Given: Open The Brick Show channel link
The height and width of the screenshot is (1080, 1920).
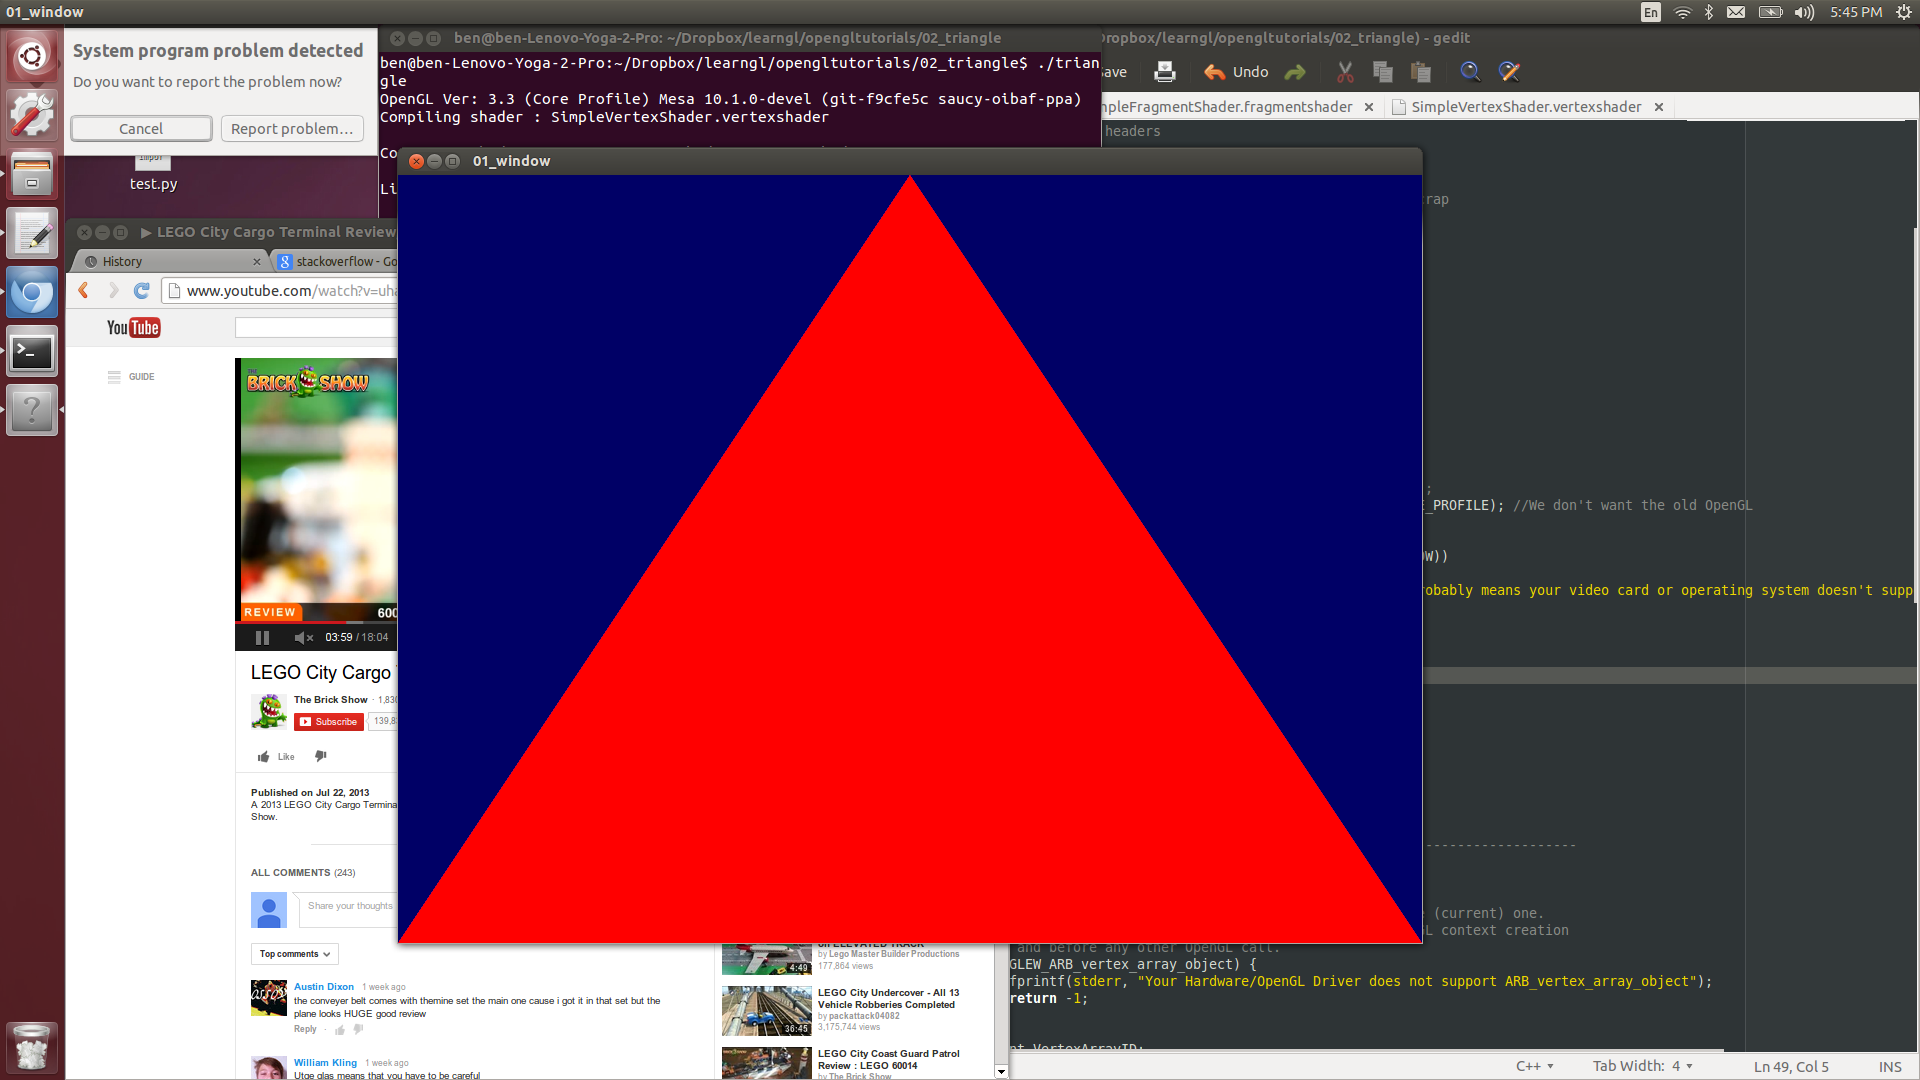Looking at the screenshot, I should click(330, 700).
